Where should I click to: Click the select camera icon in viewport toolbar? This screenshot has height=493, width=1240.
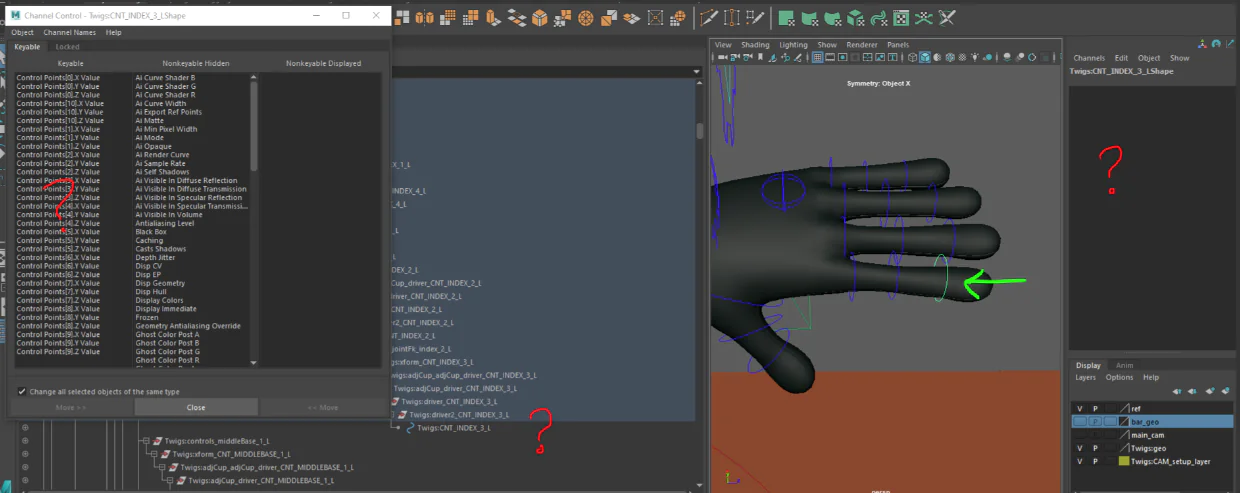pos(723,57)
